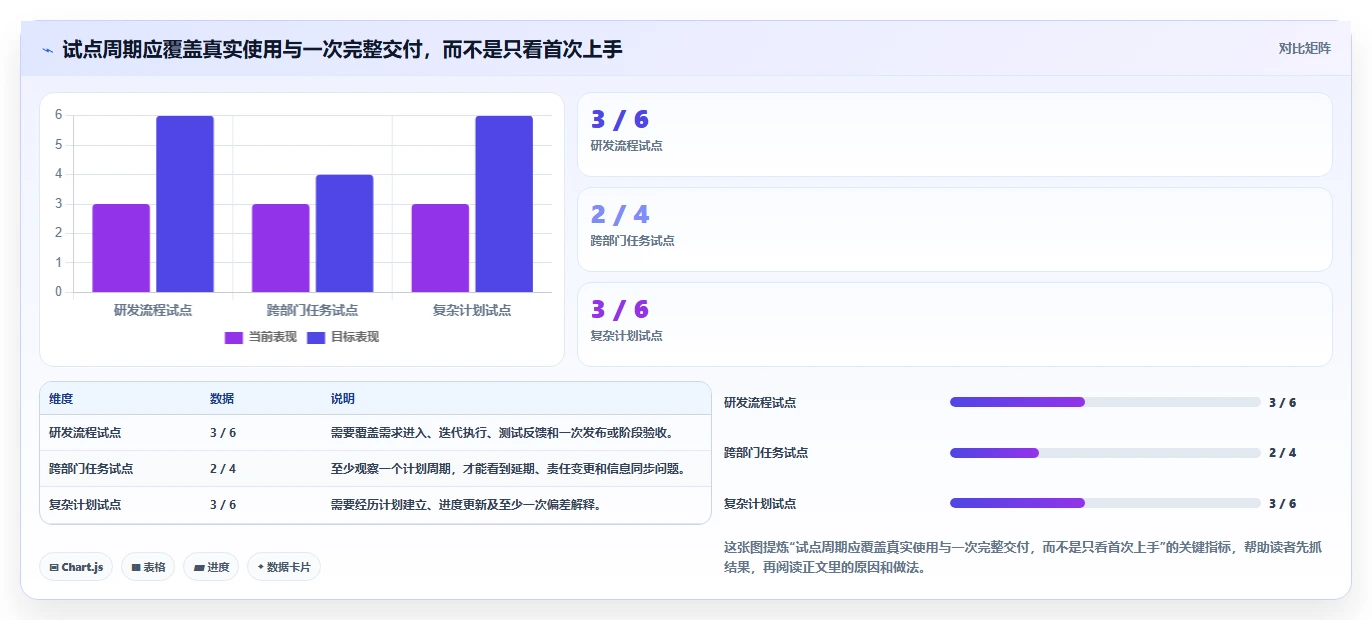Click the 研发流程试点 label beside progress bar
Screen dimensions: 1372x620
click(760, 403)
